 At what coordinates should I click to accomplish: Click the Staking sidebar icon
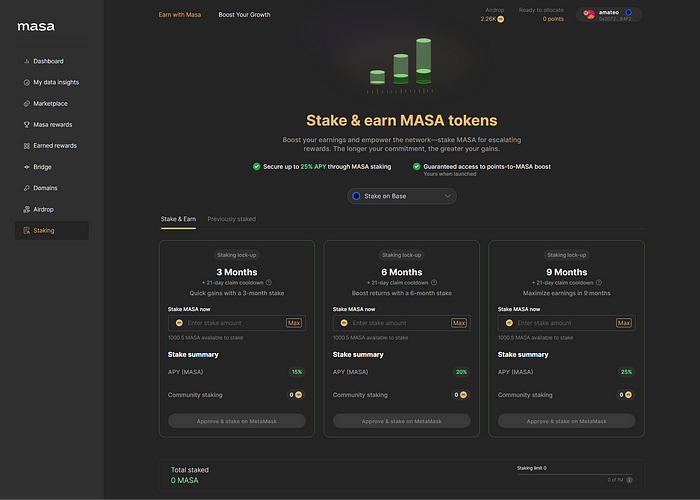(26, 230)
